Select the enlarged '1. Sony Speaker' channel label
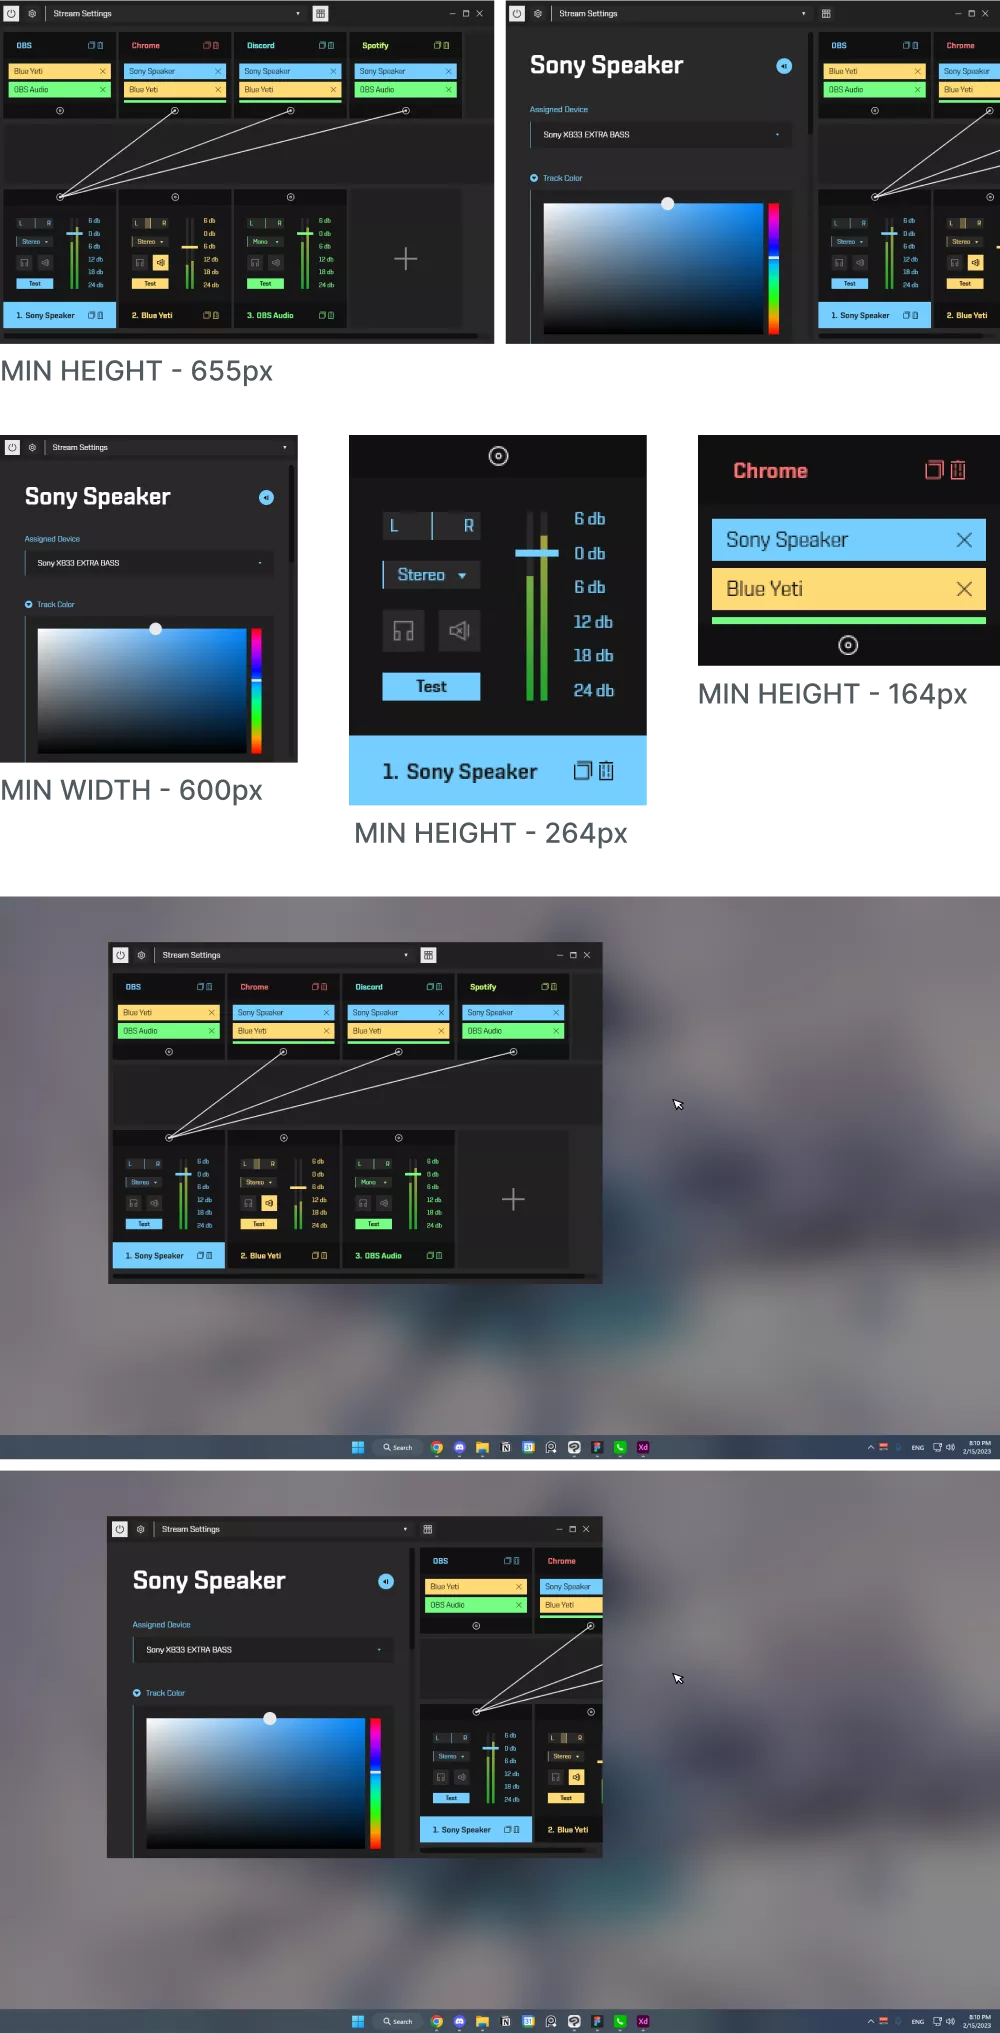This screenshot has width=1000, height=2034. pos(460,772)
